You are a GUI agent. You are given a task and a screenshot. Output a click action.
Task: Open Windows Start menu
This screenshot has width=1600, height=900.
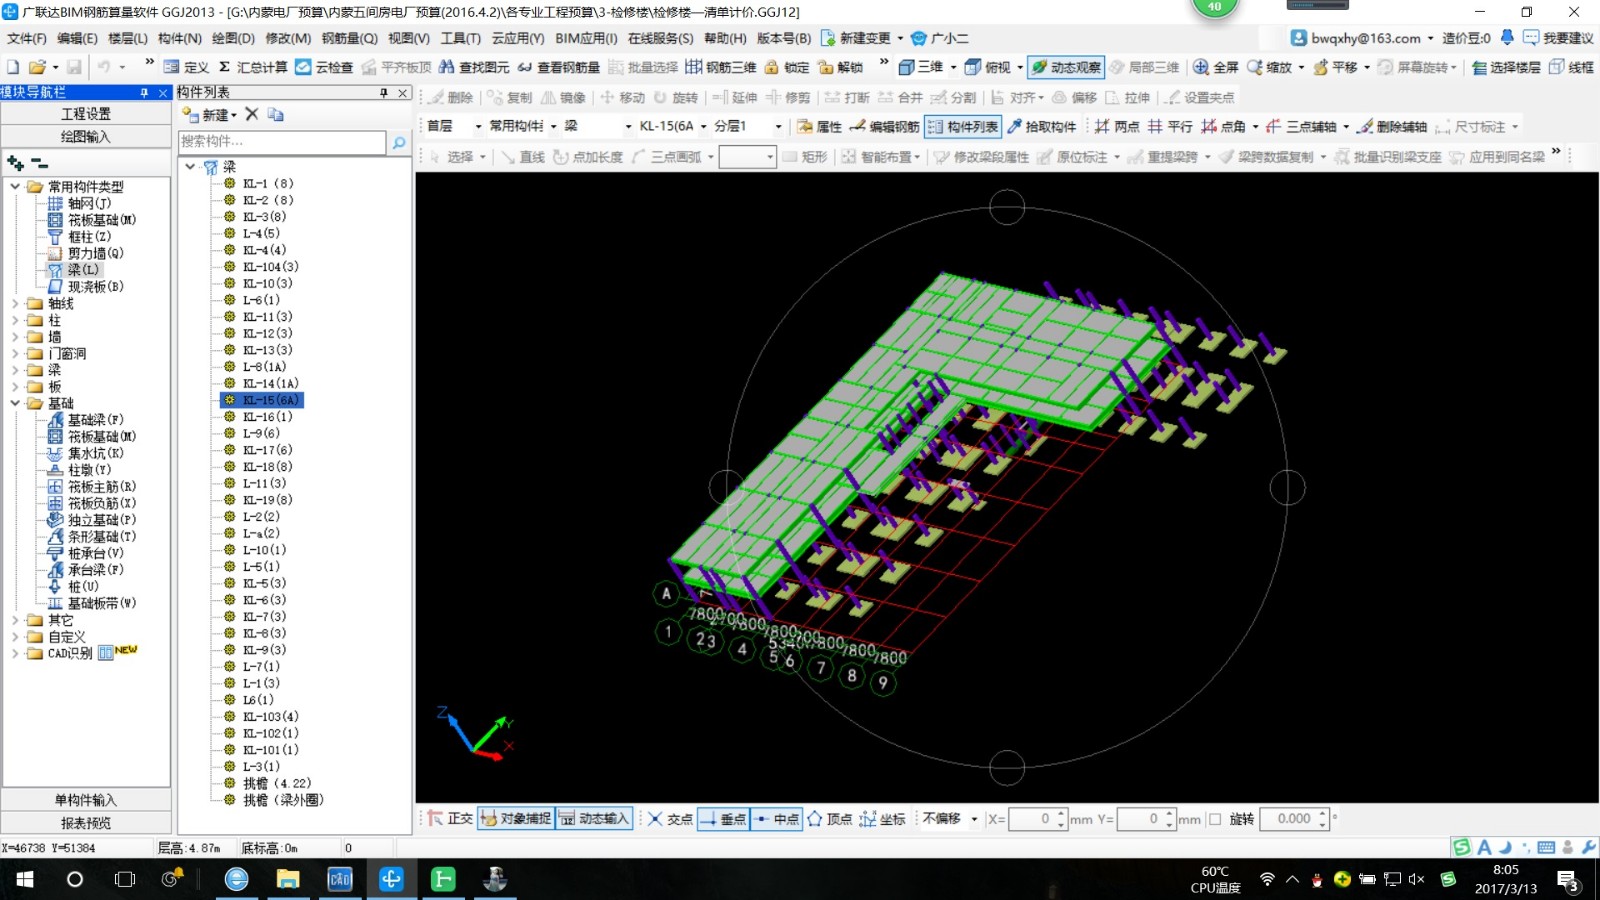(25, 879)
